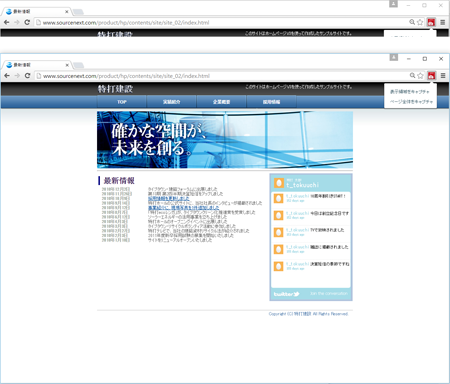Viewport: 450px width, 384px height.
Task: Reload the page in the upper browser window
Action: pyautogui.click(x=27, y=22)
